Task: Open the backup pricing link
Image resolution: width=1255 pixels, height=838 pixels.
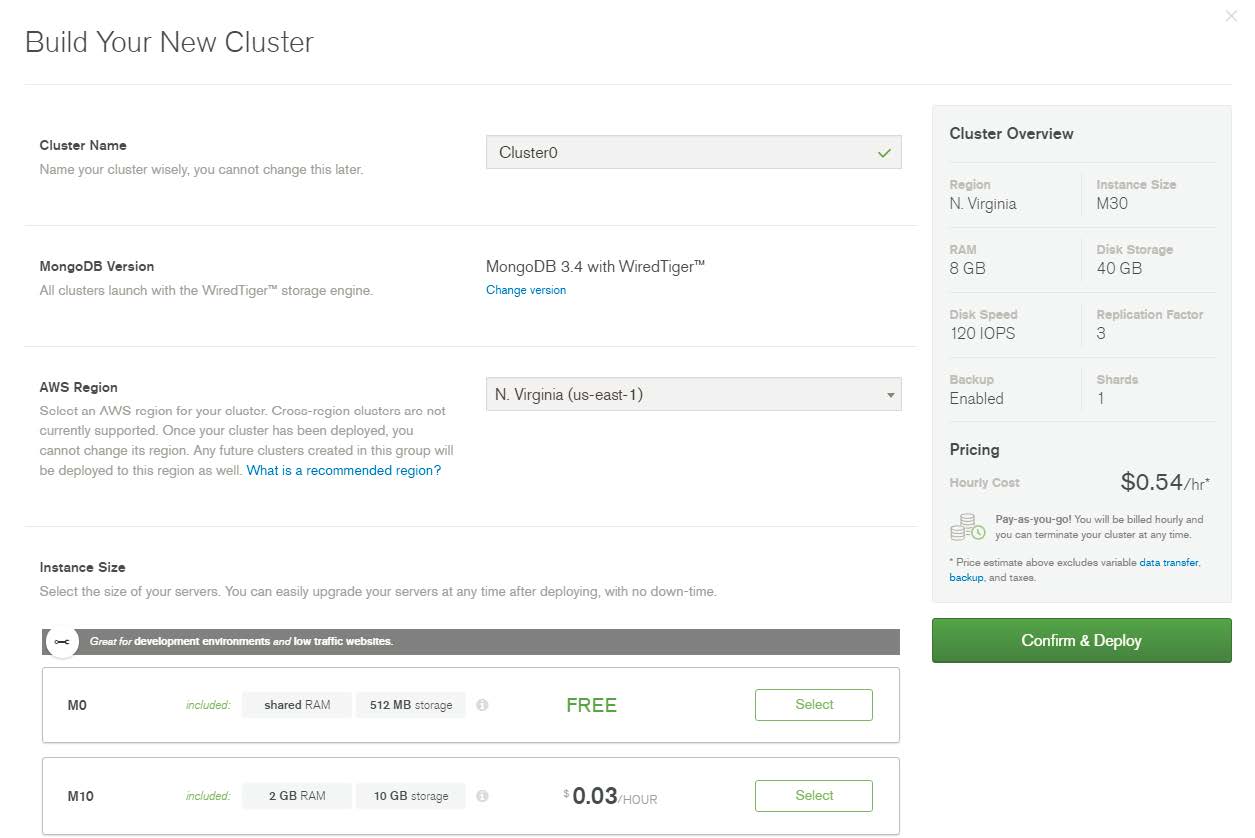Action: pyautogui.click(x=966, y=578)
